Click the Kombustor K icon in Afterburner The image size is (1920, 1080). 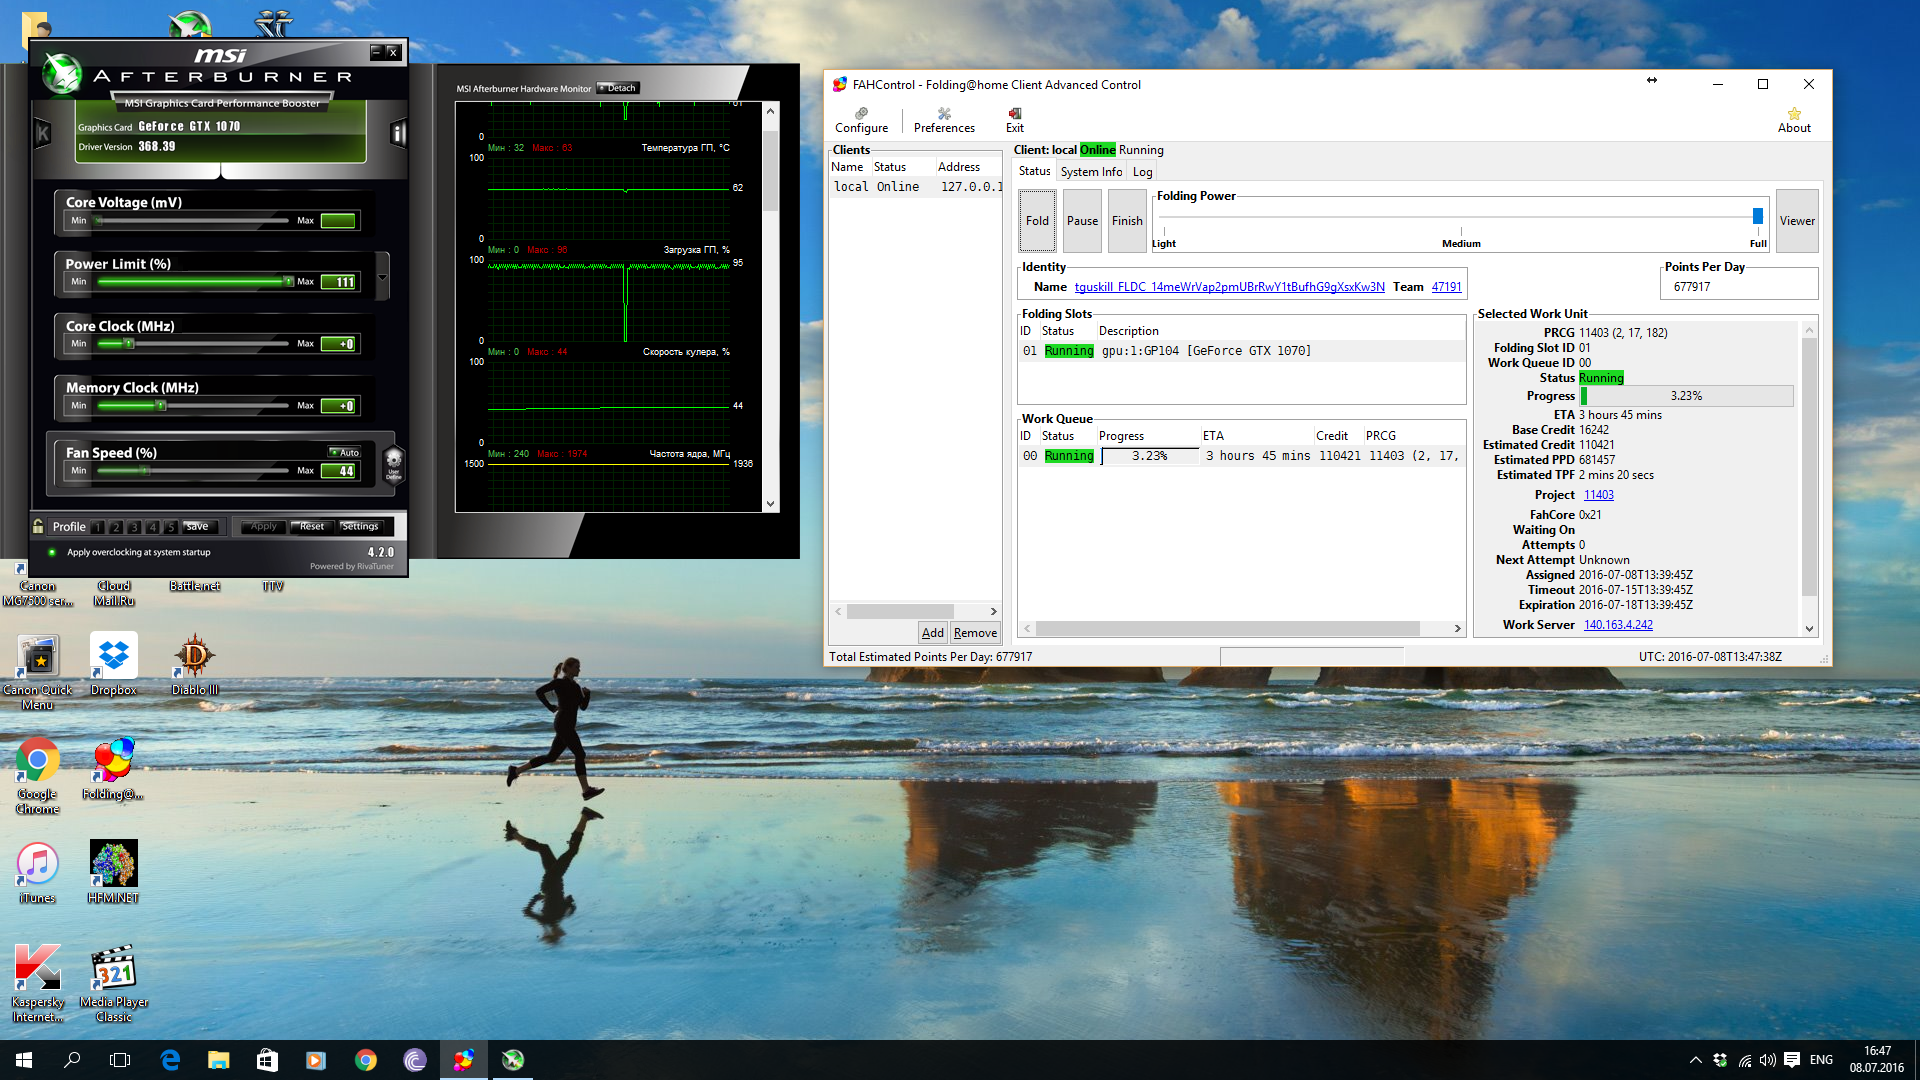[x=42, y=132]
